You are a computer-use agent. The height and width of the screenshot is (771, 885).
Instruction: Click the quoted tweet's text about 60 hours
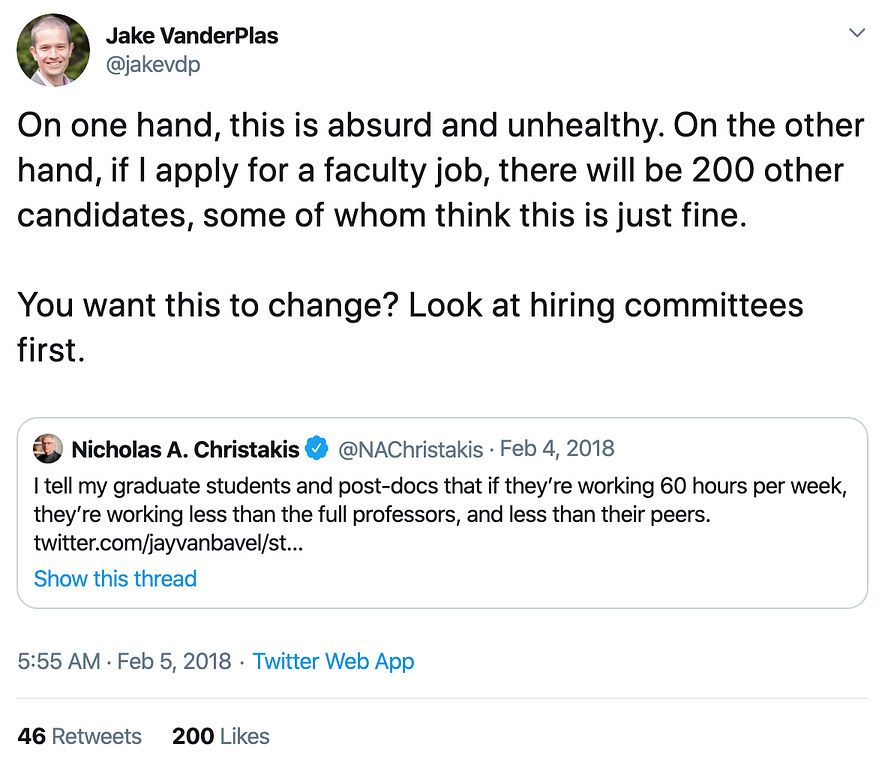point(400,501)
